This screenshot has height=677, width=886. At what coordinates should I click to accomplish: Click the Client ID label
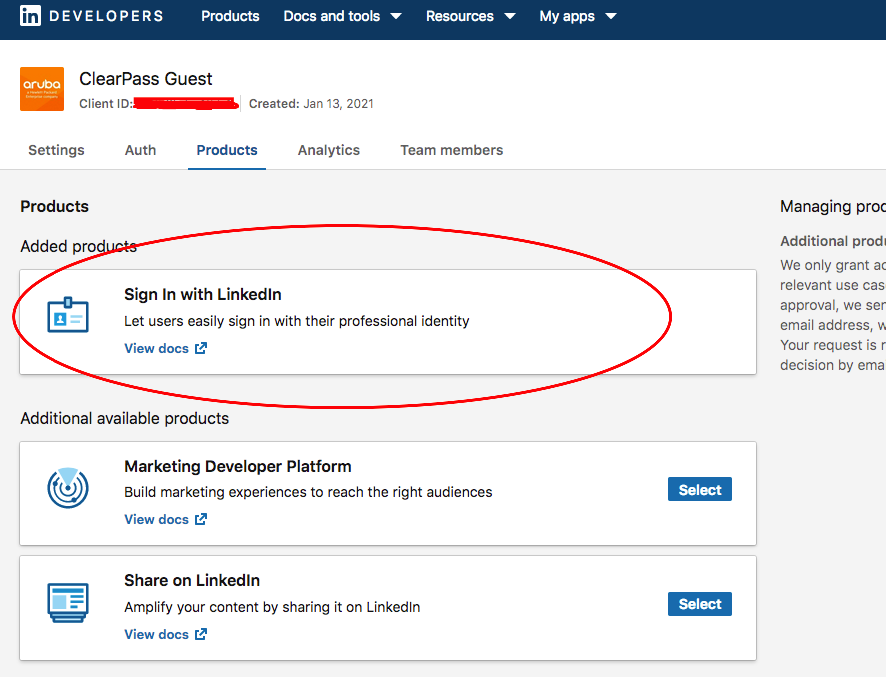click(x=106, y=104)
